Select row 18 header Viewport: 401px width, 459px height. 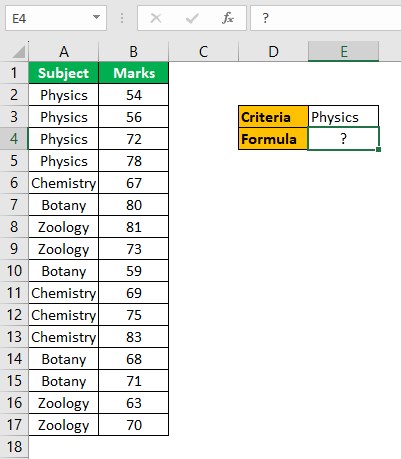[x=14, y=447]
